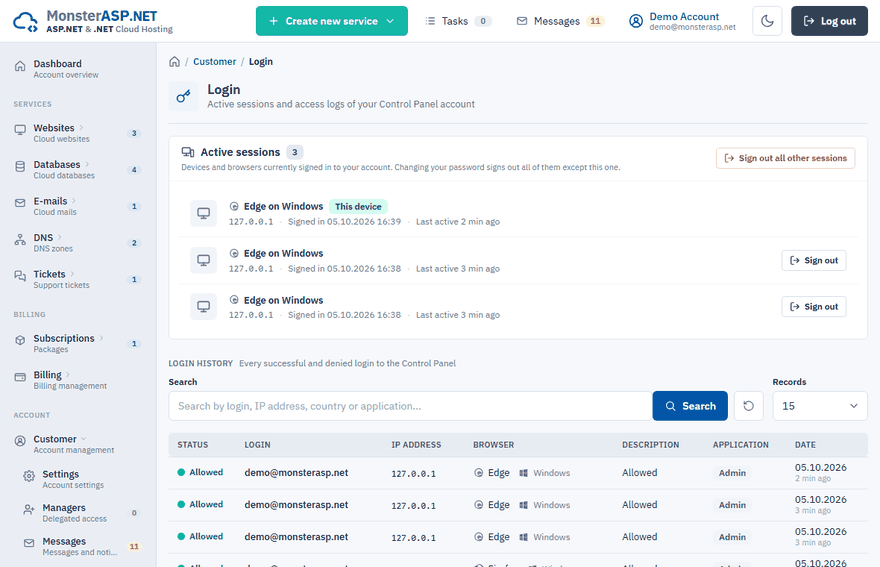
Task: Expand the Websites chevron
Action: tap(81, 127)
